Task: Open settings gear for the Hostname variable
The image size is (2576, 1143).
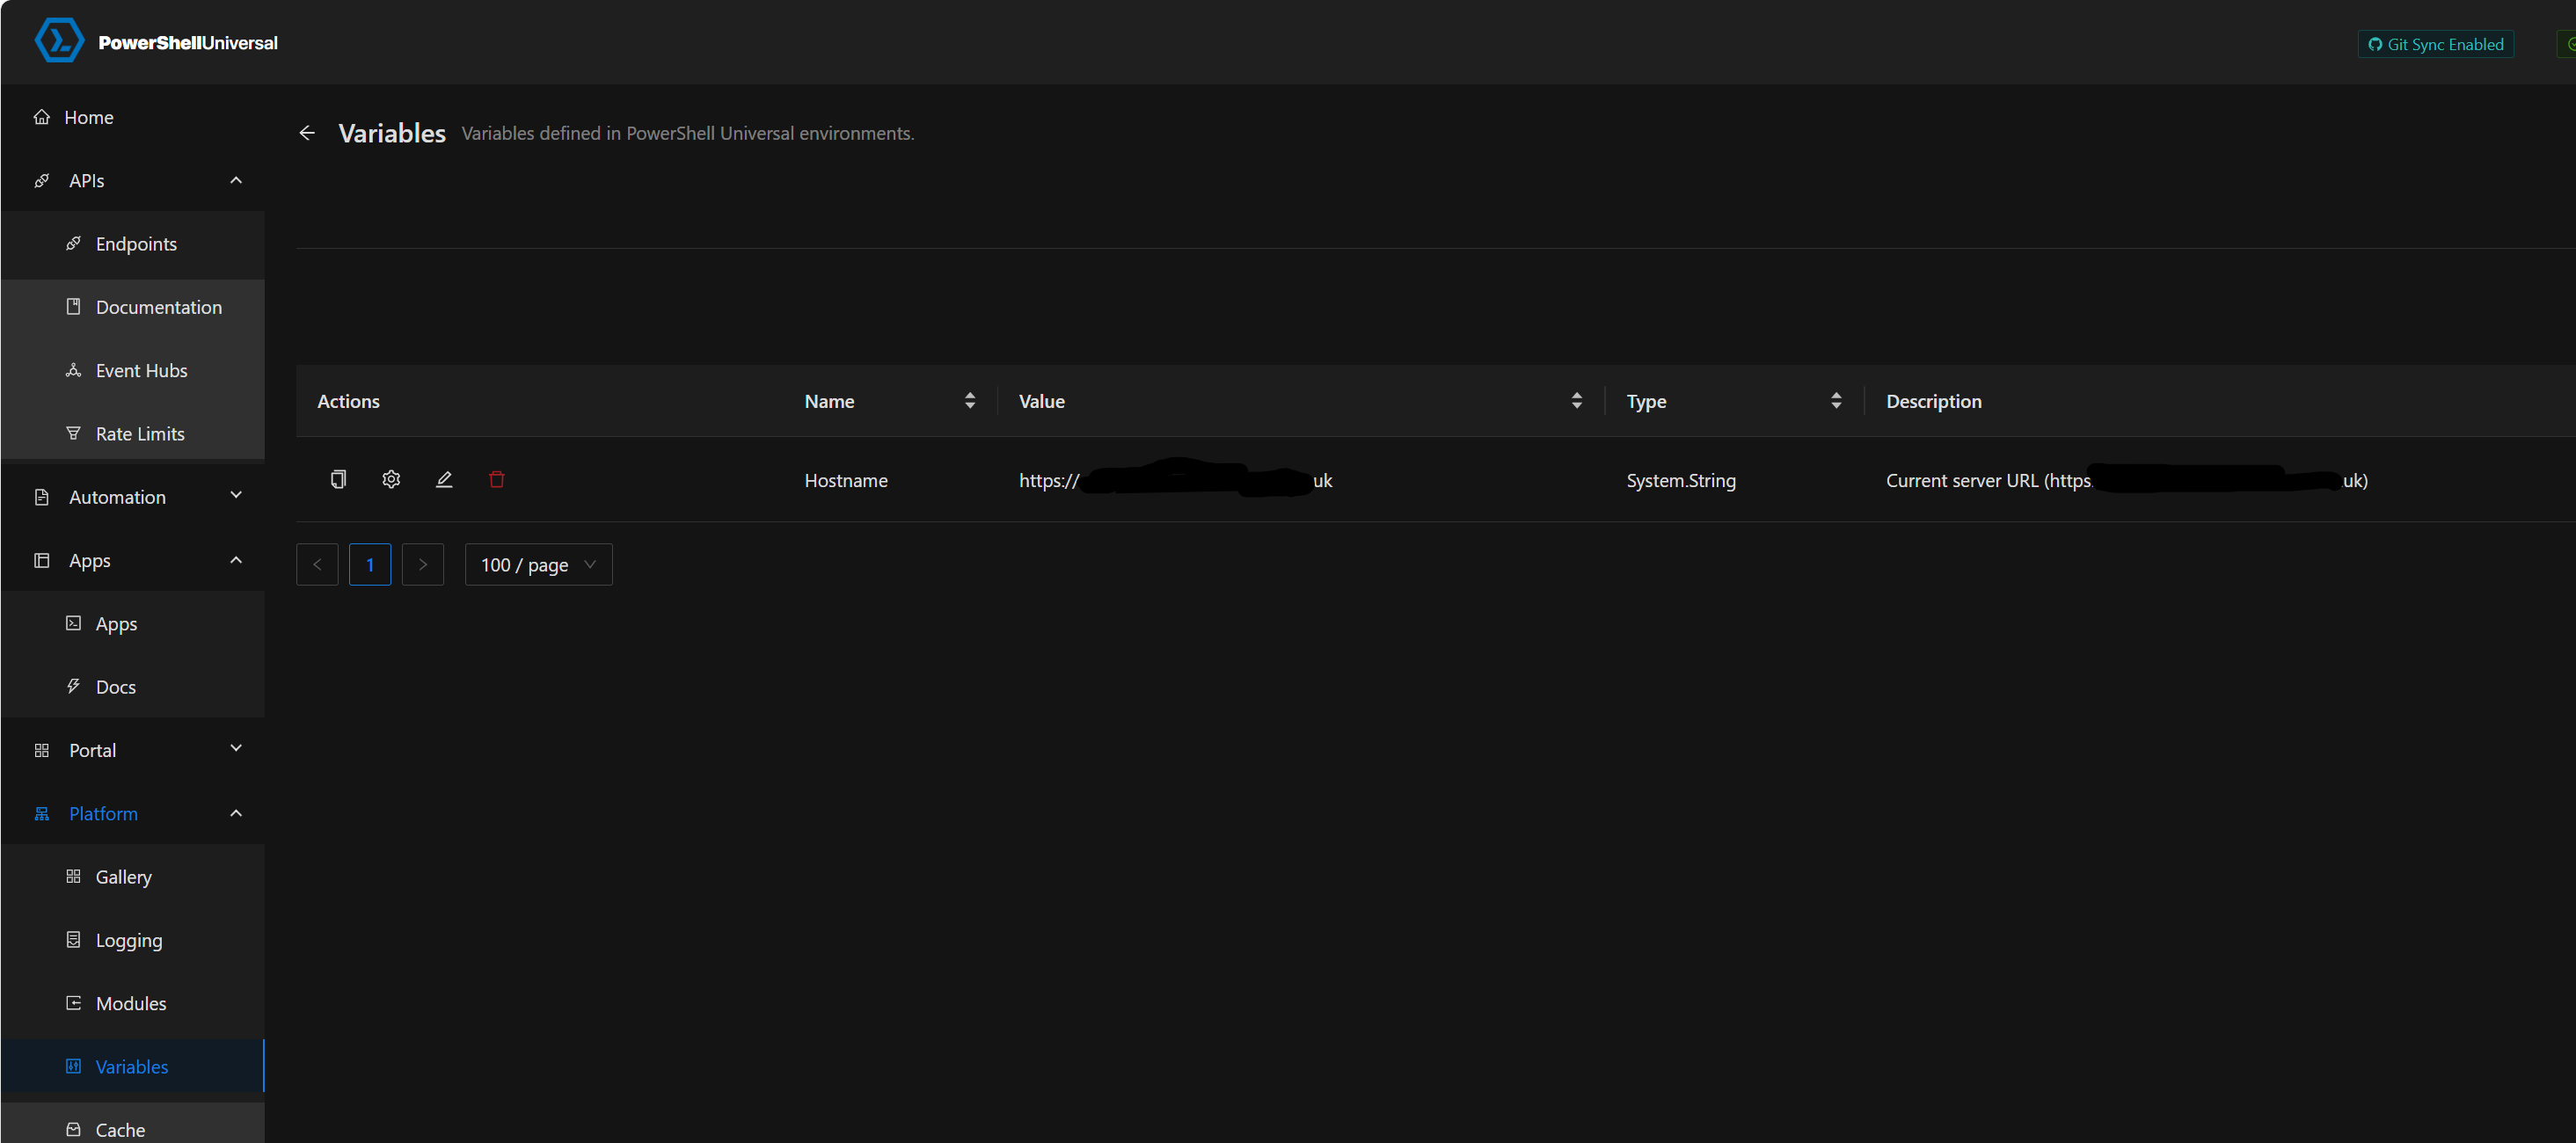Action: coord(391,479)
